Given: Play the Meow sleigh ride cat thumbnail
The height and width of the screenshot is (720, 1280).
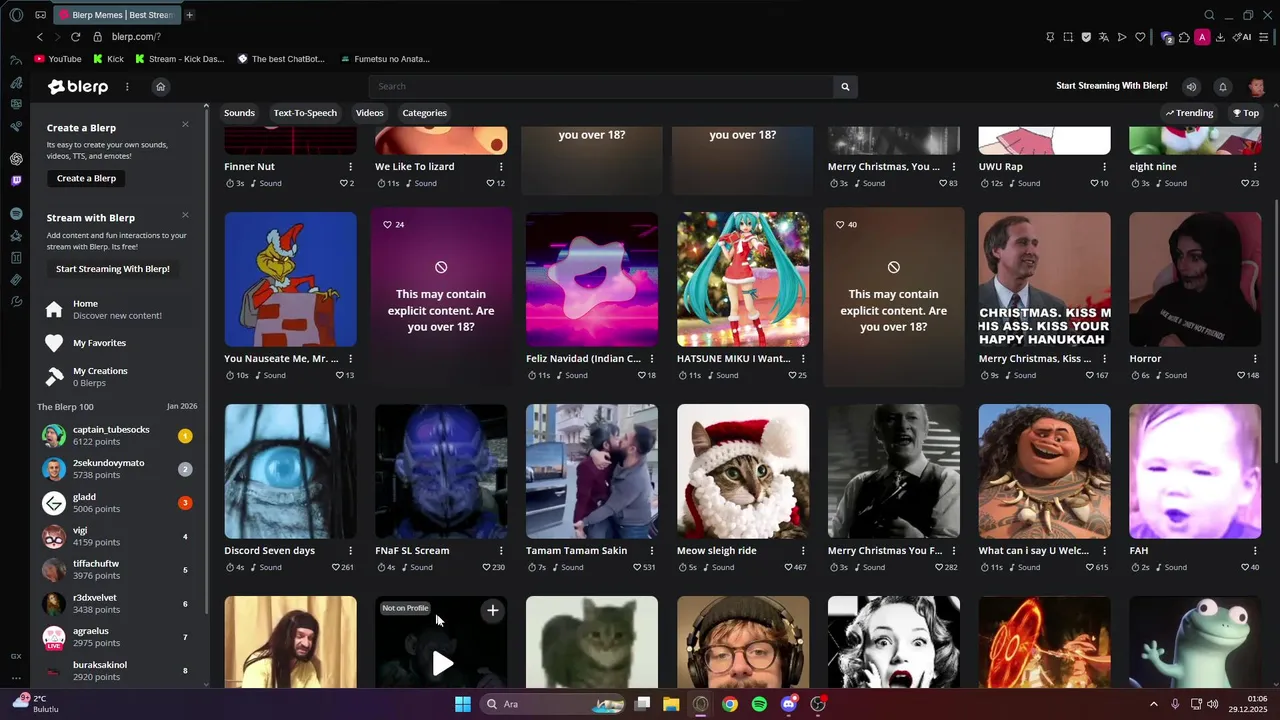Looking at the screenshot, I should coord(743,471).
